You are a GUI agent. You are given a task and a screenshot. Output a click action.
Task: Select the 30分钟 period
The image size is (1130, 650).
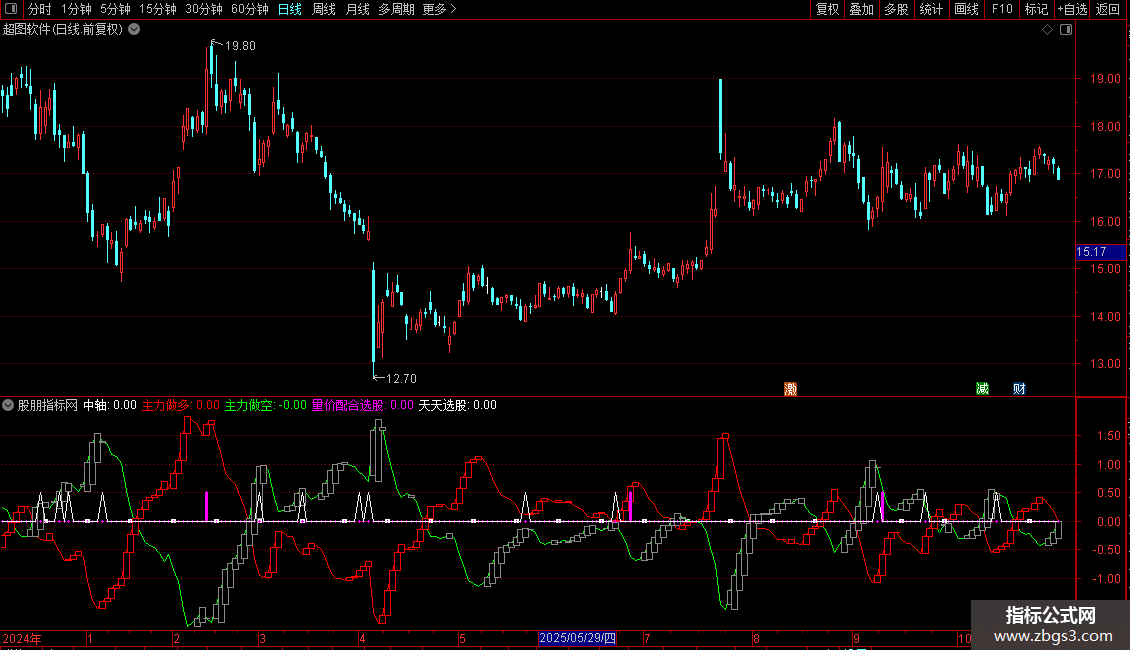coord(203,9)
